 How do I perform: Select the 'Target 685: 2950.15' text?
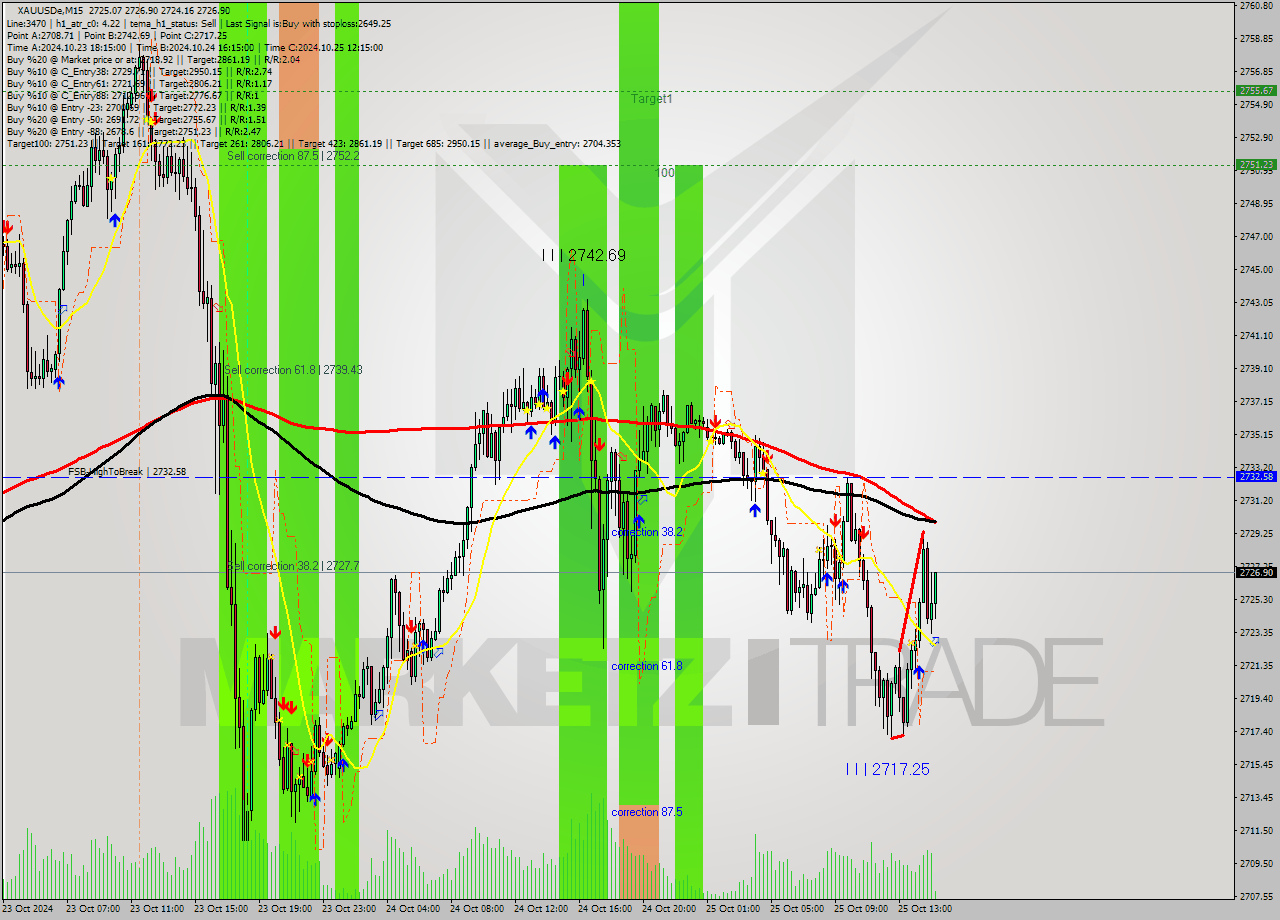pyautogui.click(x=436, y=143)
